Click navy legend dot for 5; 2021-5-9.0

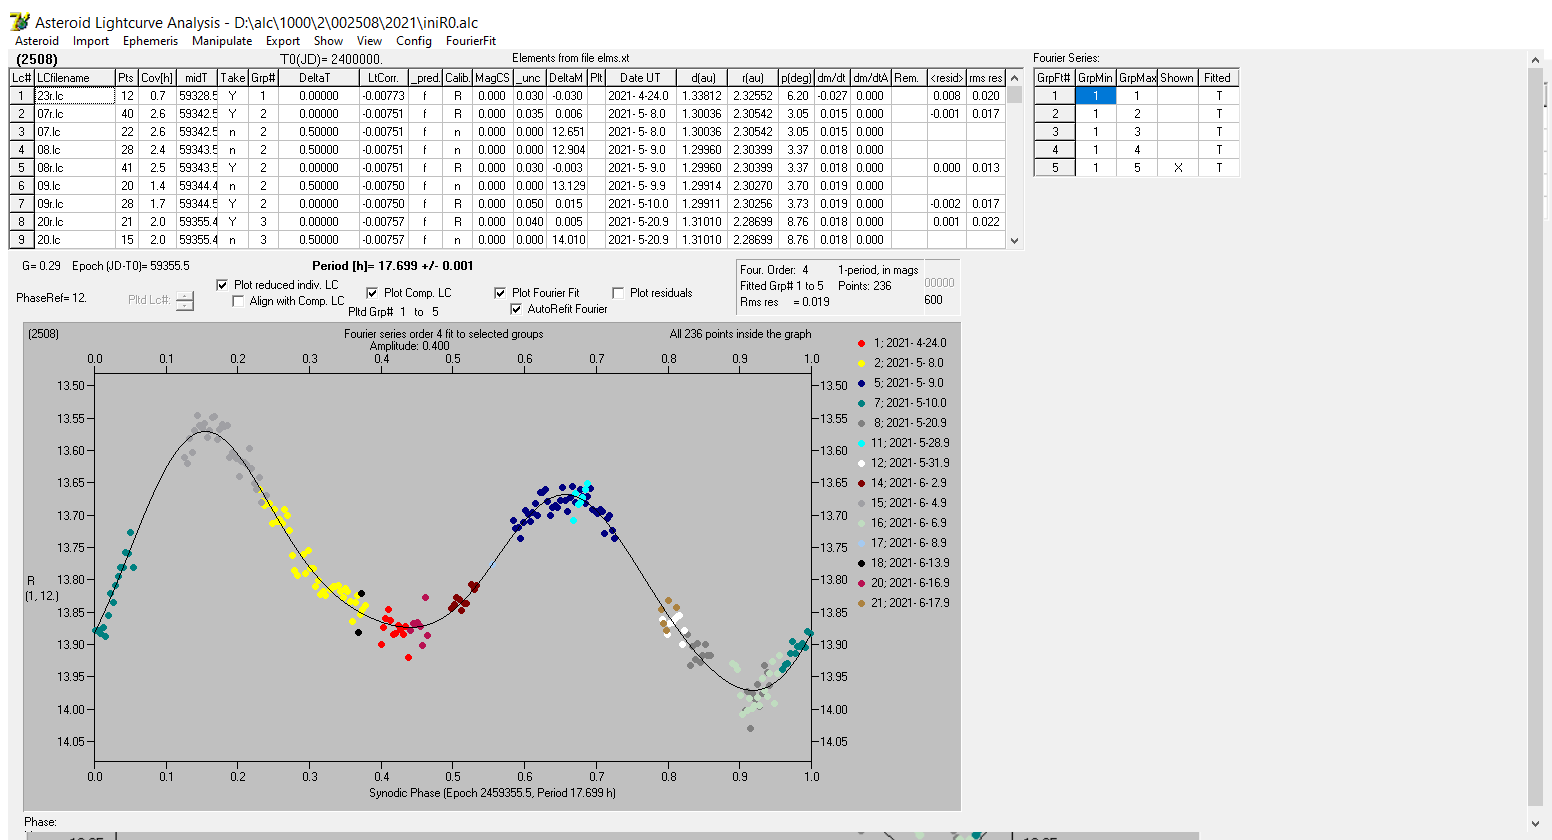click(x=861, y=383)
